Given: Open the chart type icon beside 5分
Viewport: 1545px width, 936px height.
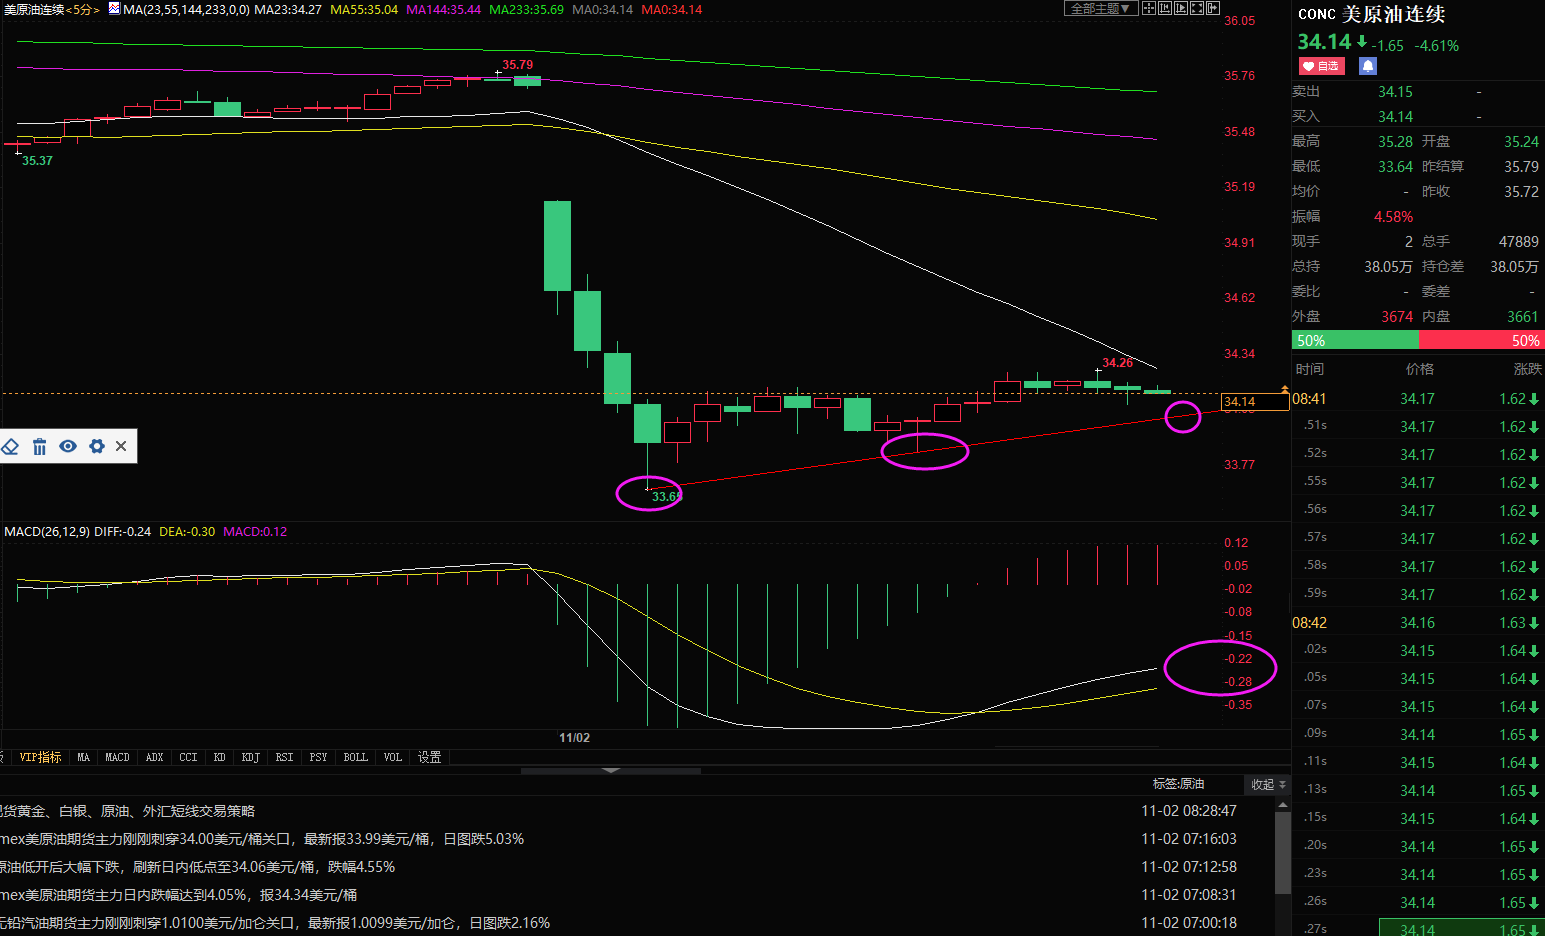Looking at the screenshot, I should coord(114,9).
